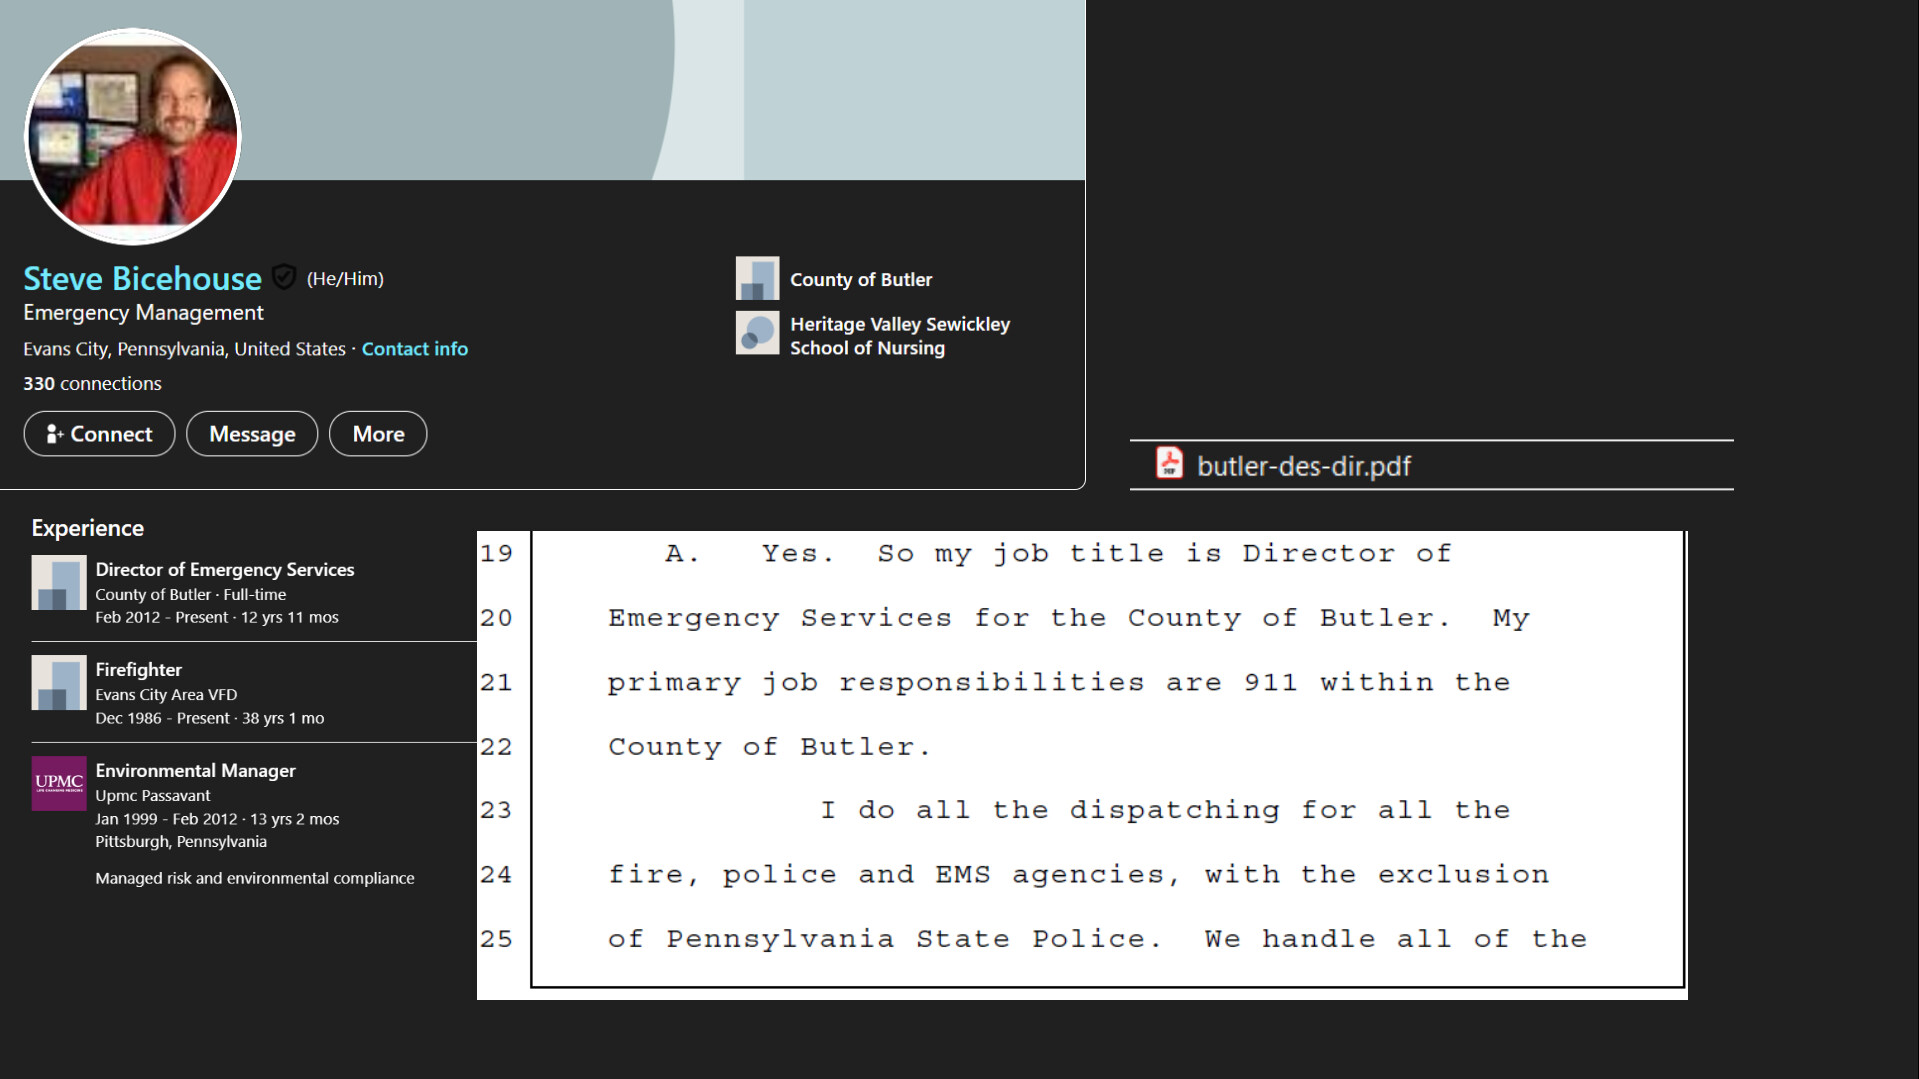Click the UPMC logo icon
Screen dimensions: 1919x1079
[x=59, y=783]
